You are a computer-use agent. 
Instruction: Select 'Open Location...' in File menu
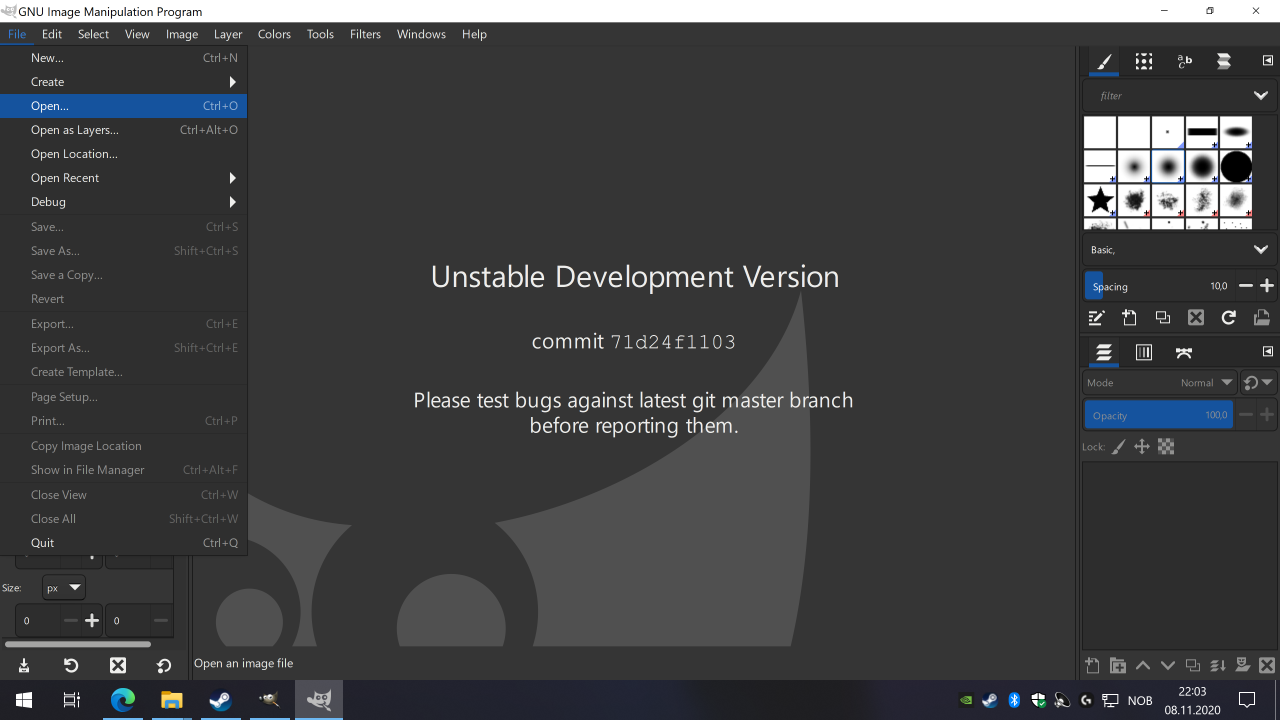point(124,154)
